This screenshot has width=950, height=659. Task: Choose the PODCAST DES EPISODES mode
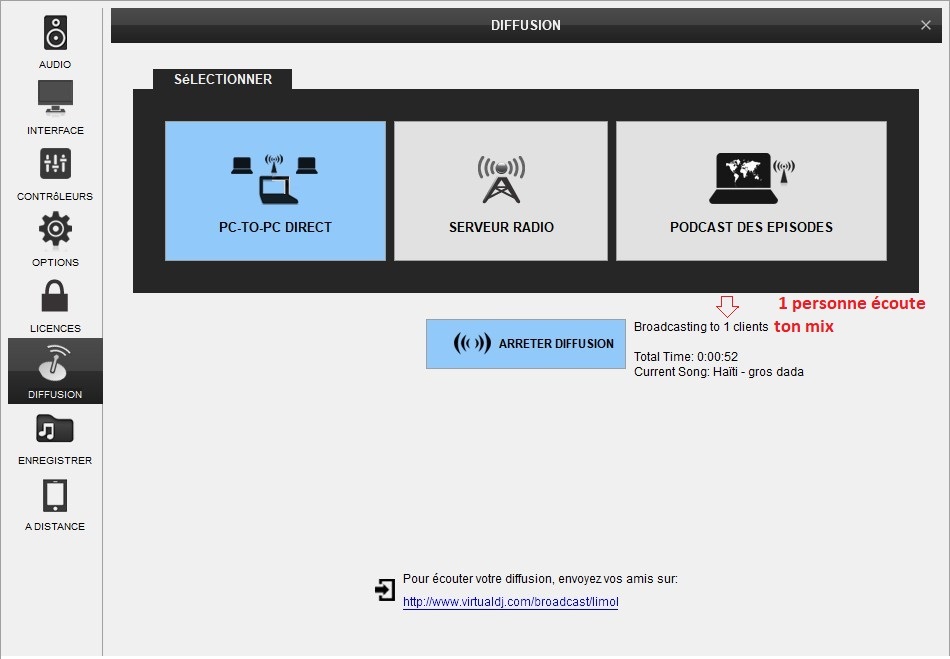click(x=751, y=191)
